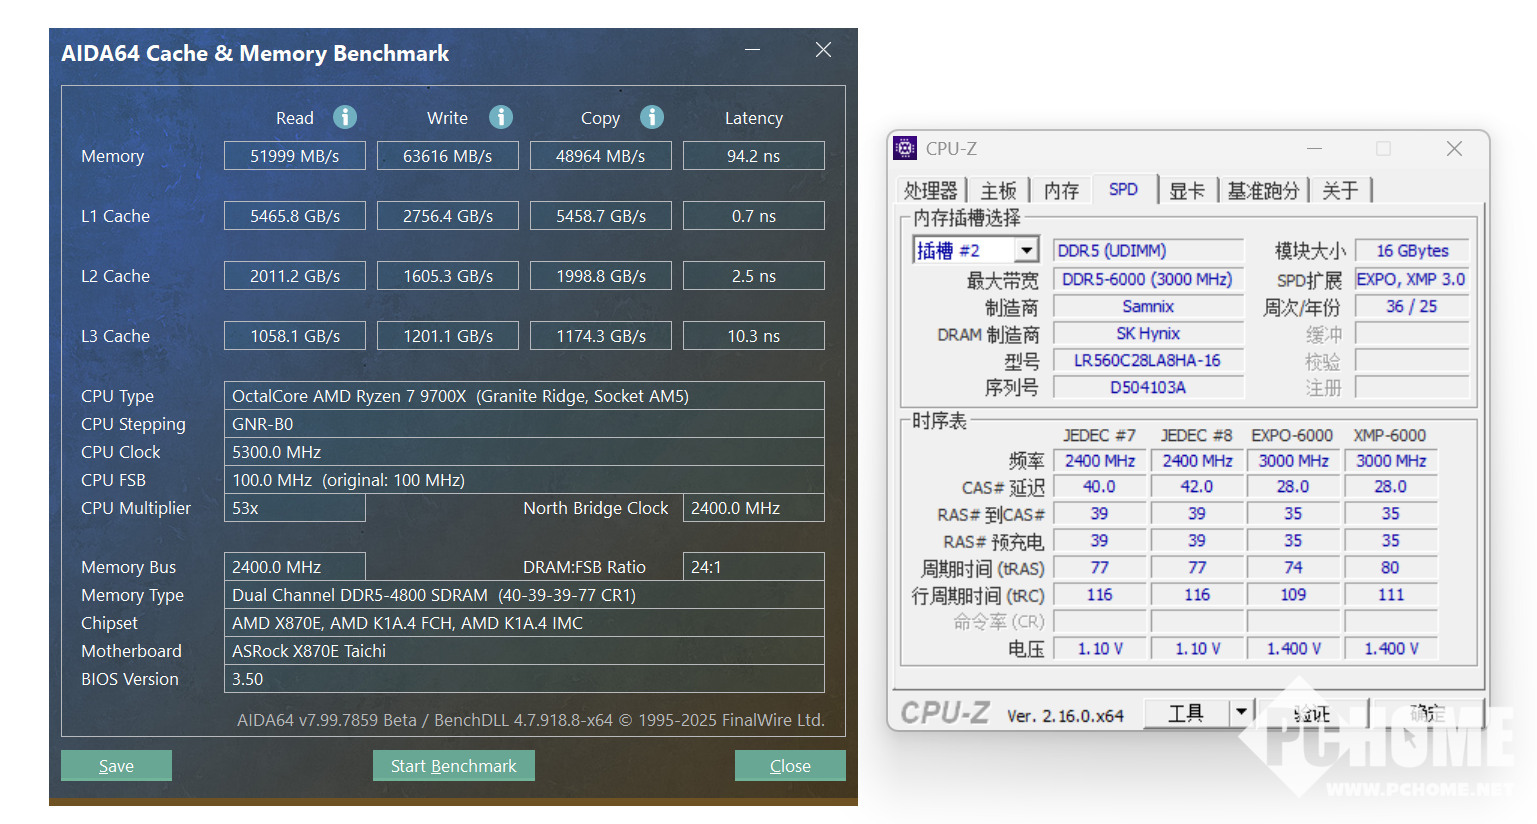
Task: Click the Copy info icon
Action: click(x=652, y=117)
